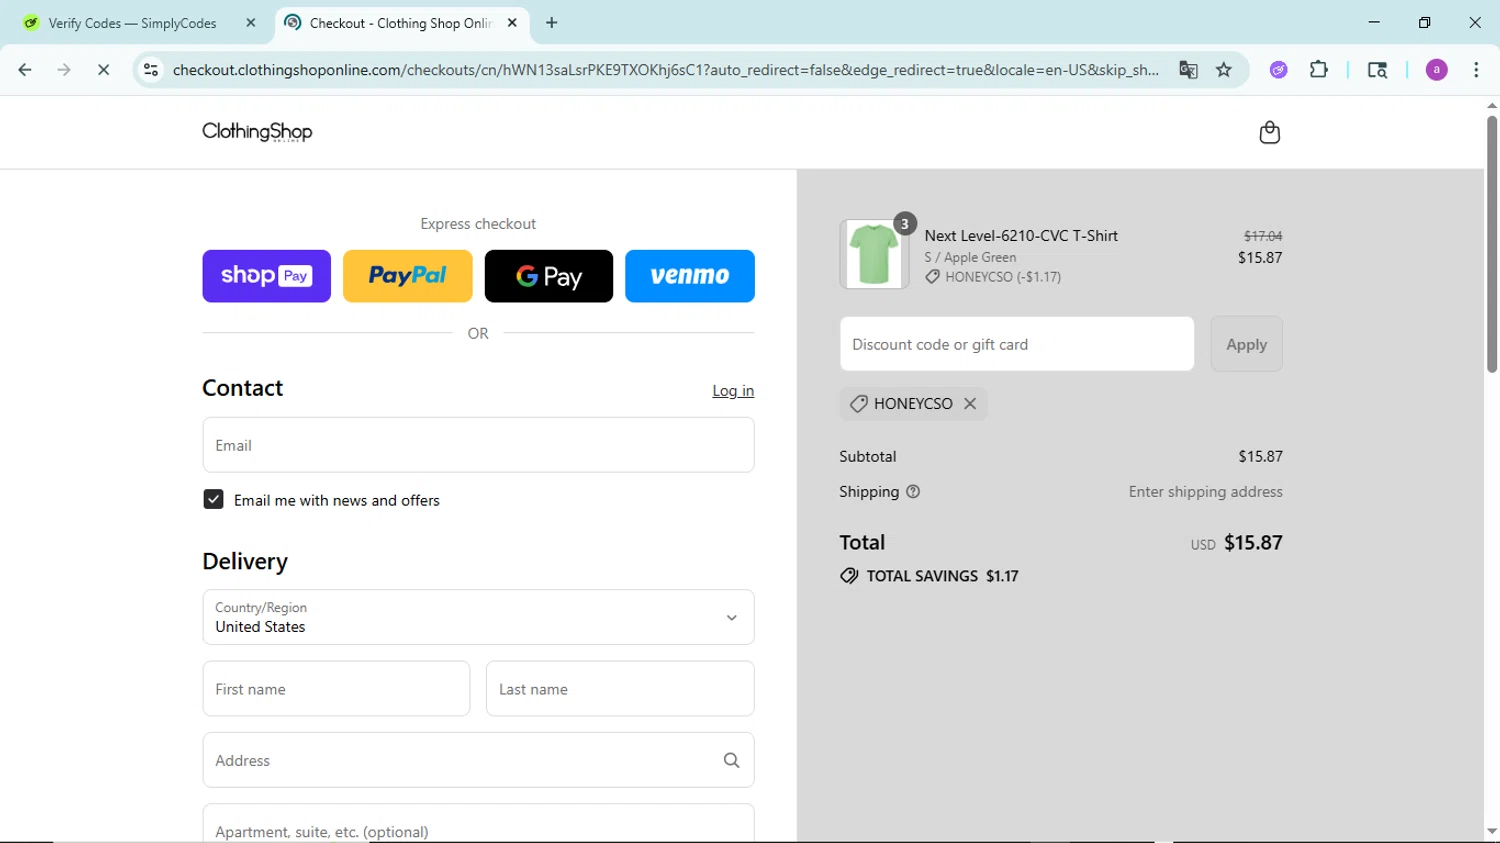Click the ClothingShop logo
Screen dimensions: 1500x843
(x=257, y=132)
